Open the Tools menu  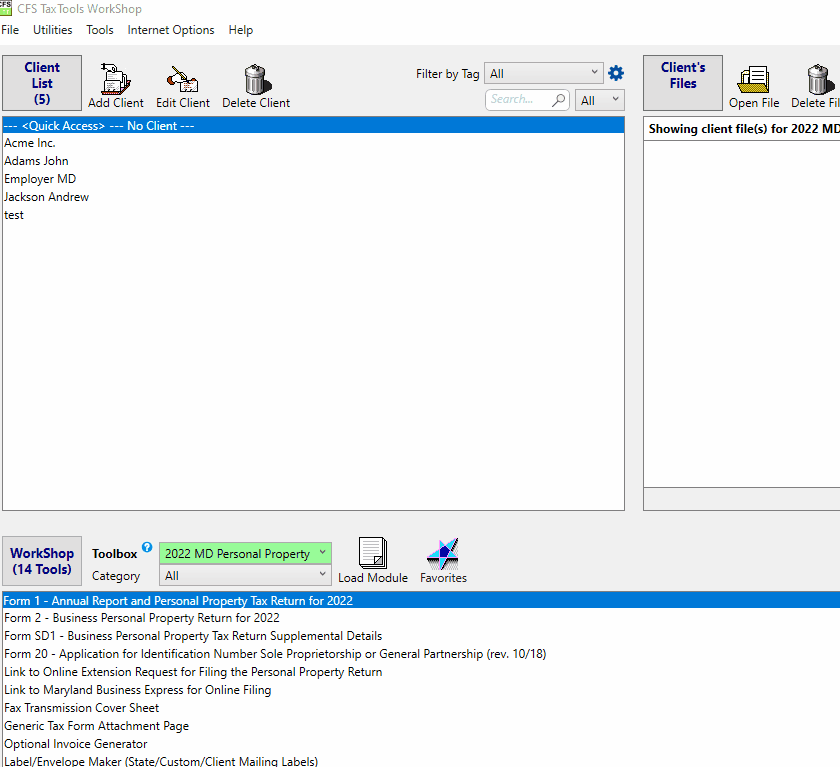point(100,30)
